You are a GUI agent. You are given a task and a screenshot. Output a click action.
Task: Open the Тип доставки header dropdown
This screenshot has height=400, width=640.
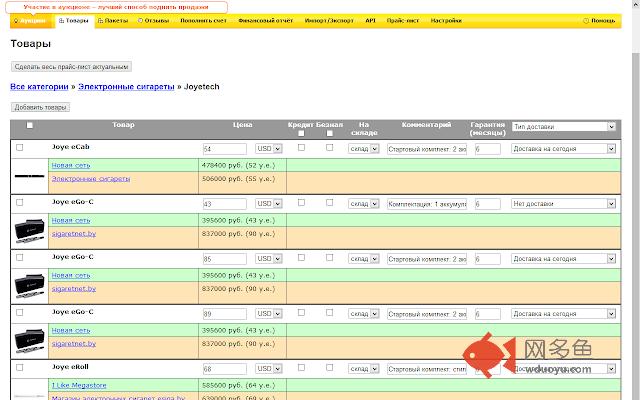[x=564, y=127]
